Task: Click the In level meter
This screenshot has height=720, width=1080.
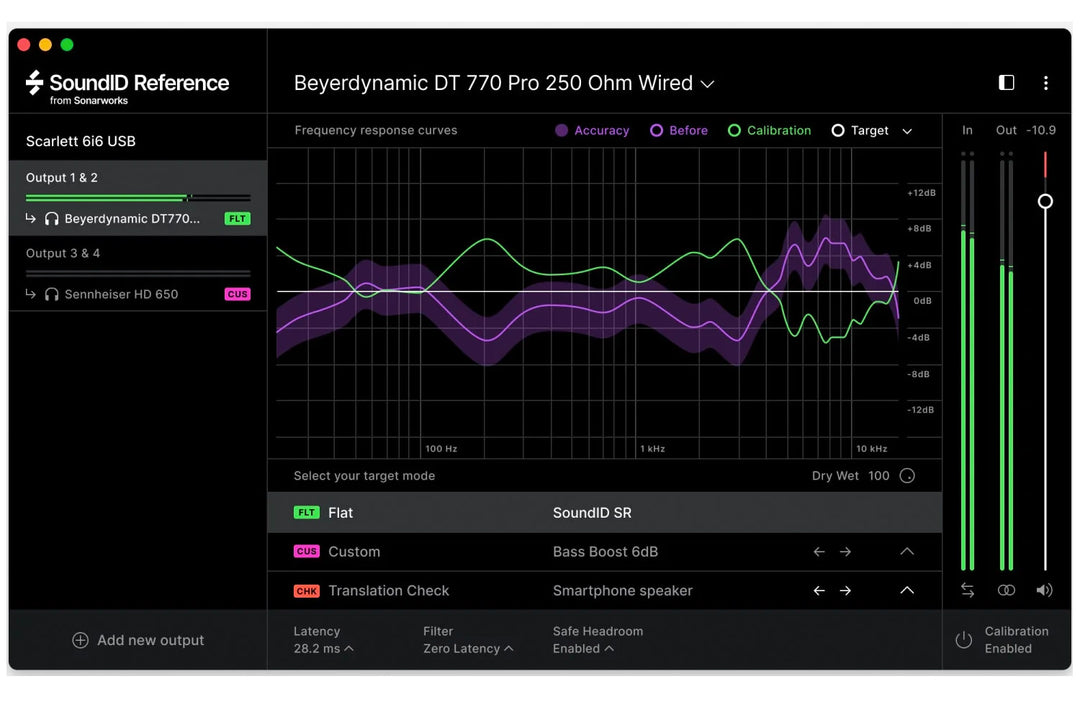Action: tap(967, 362)
